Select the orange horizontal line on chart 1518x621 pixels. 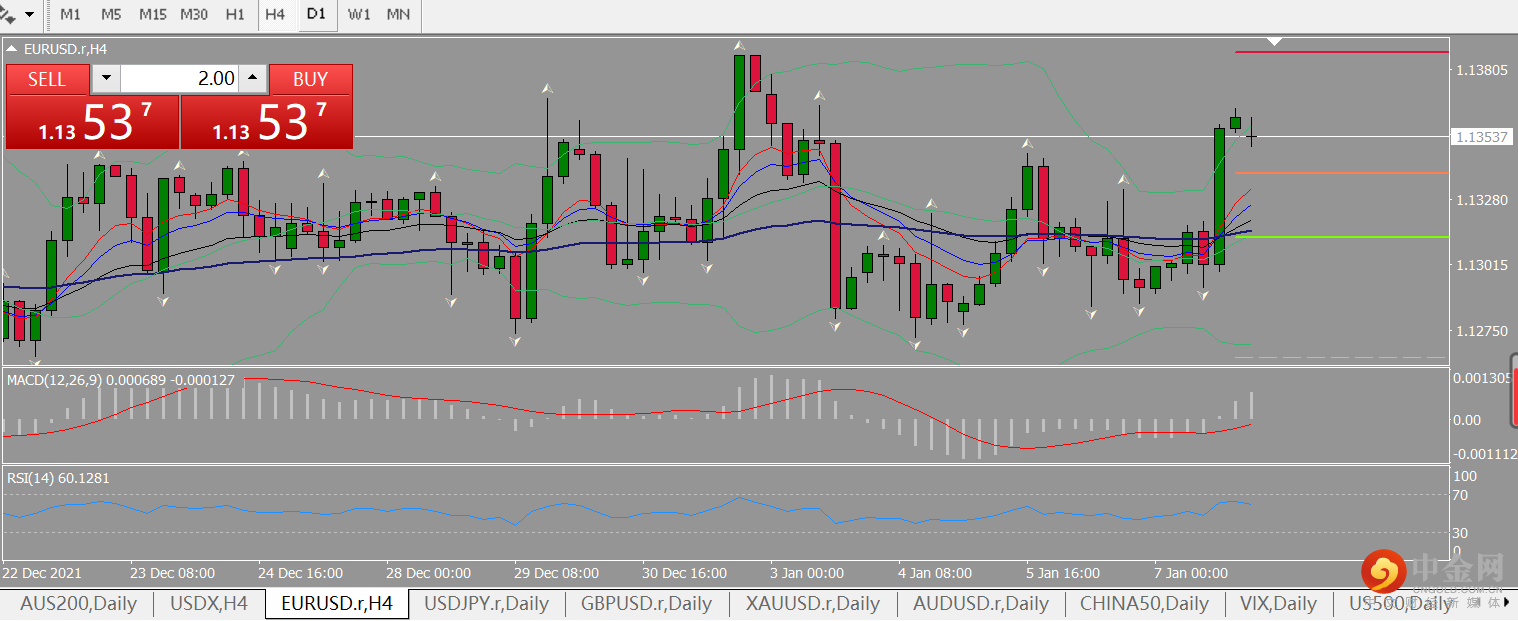tap(1341, 172)
